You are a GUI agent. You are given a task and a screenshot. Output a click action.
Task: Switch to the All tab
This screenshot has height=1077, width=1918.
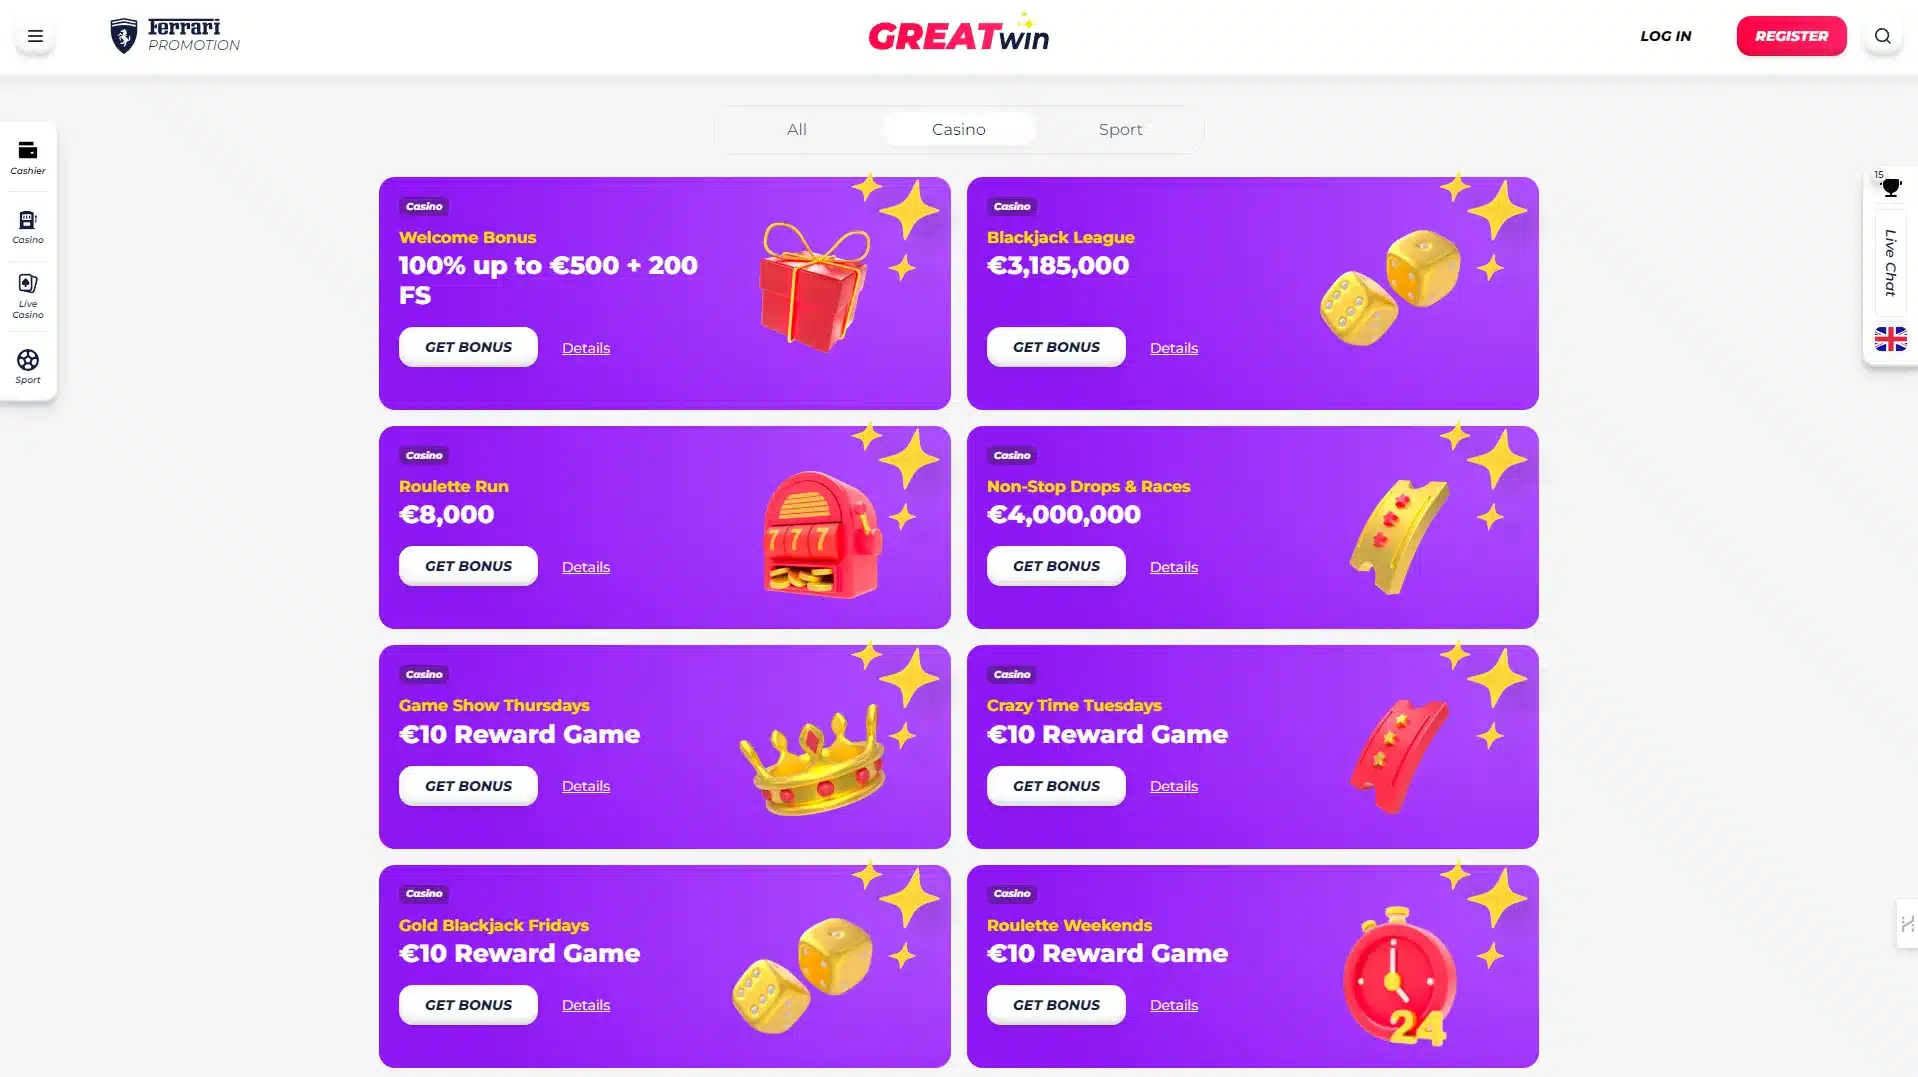tap(796, 129)
